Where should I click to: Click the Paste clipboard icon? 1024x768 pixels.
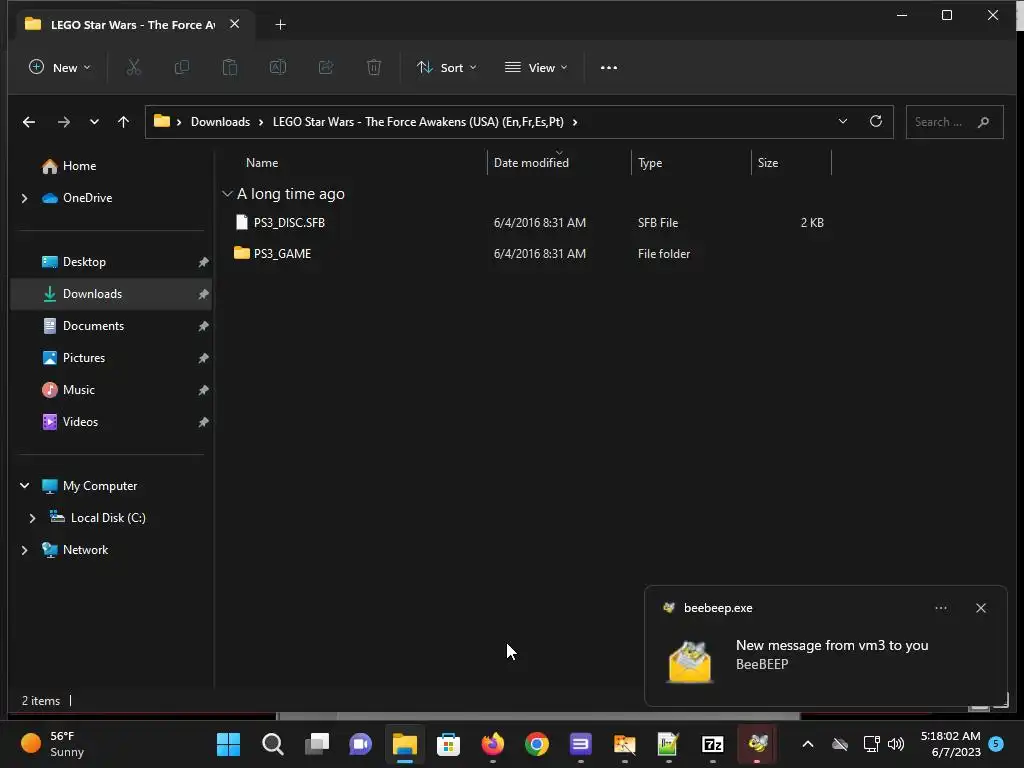(x=230, y=67)
